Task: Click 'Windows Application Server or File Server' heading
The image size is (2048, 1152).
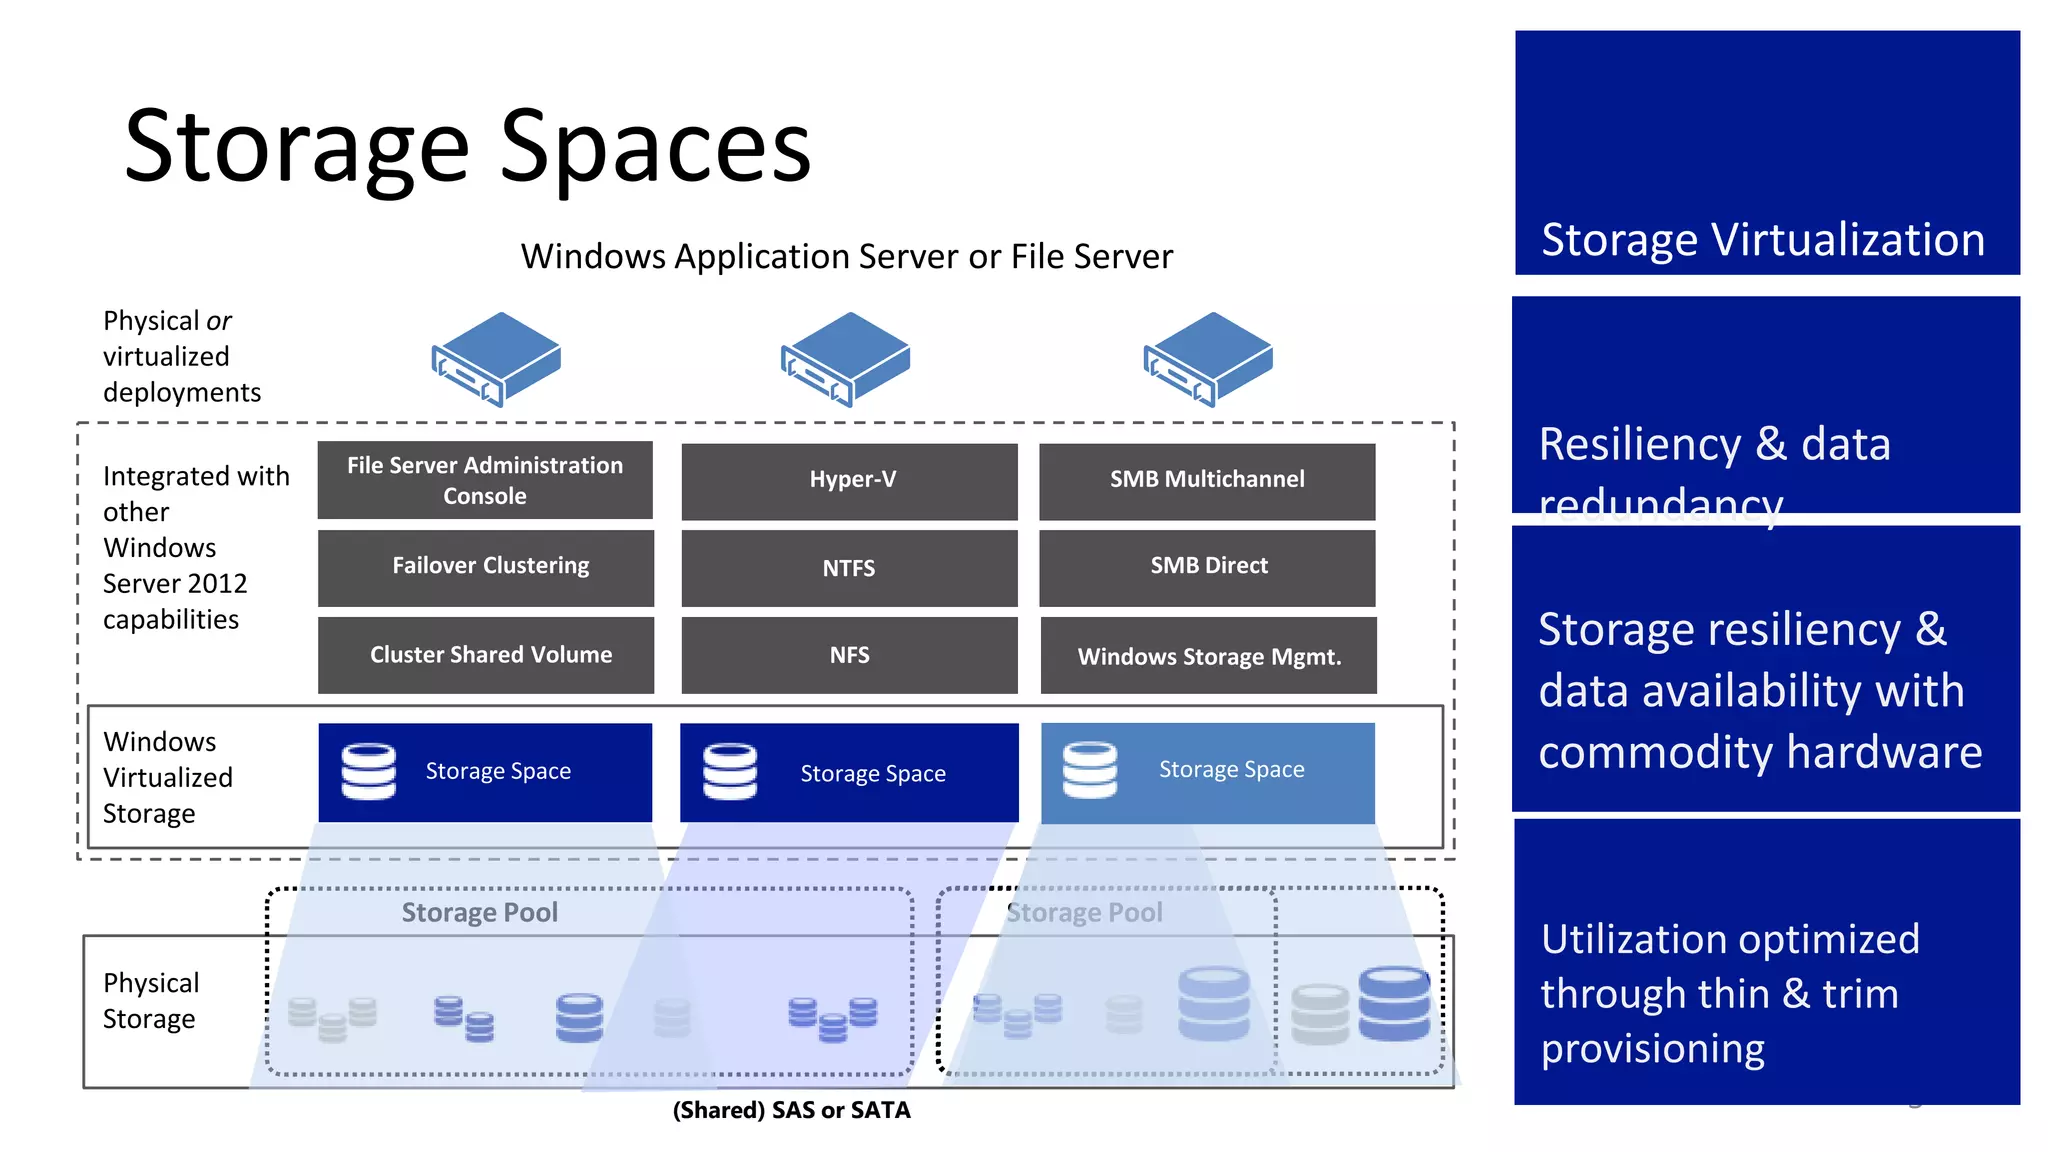Action: [846, 256]
